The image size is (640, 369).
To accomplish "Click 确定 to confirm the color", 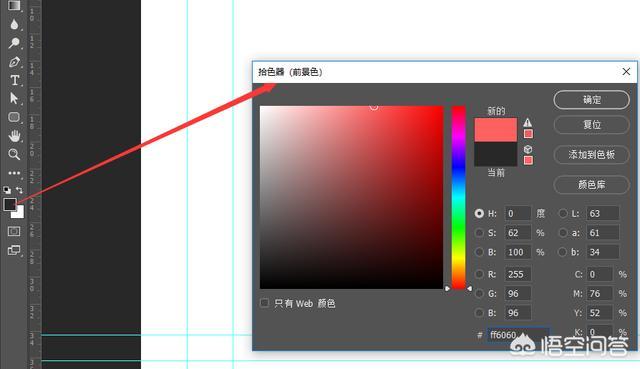I will 591,100.
